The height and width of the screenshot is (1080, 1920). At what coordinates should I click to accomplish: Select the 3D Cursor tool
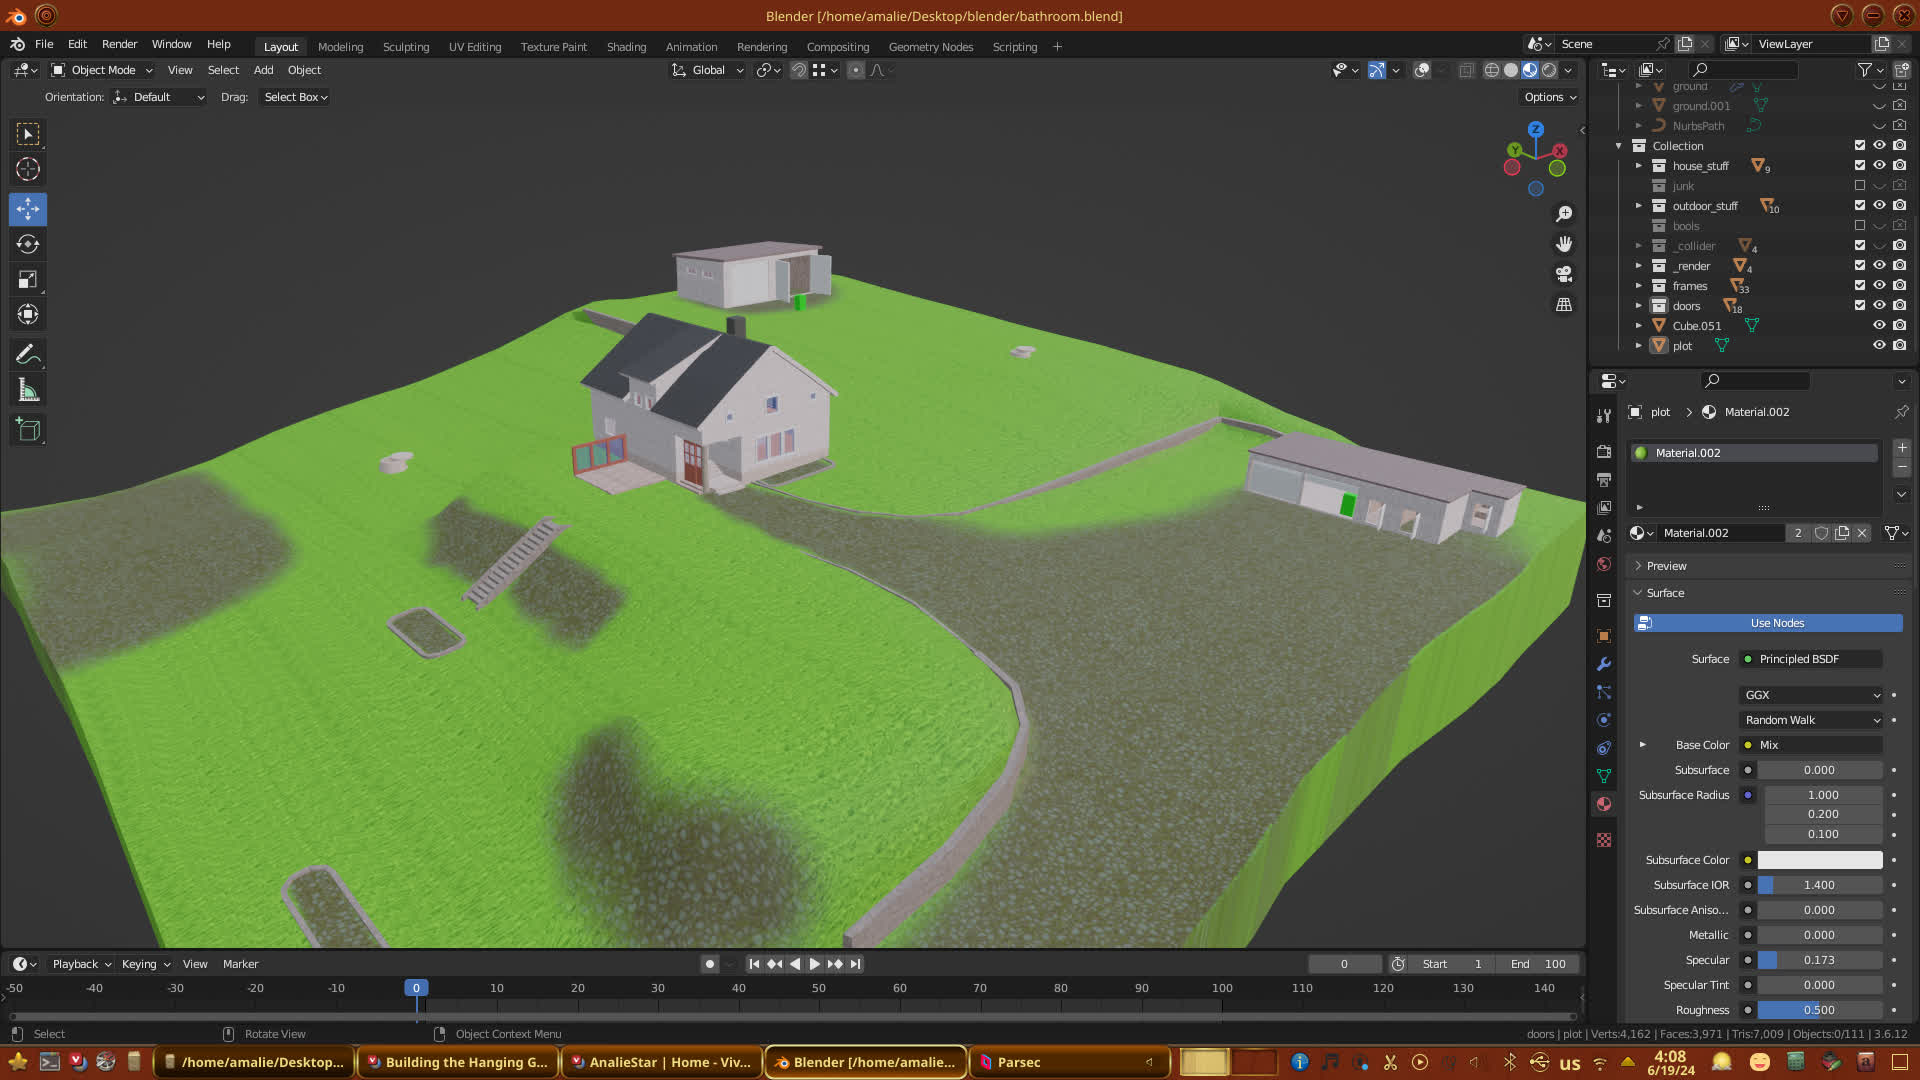coord(28,169)
